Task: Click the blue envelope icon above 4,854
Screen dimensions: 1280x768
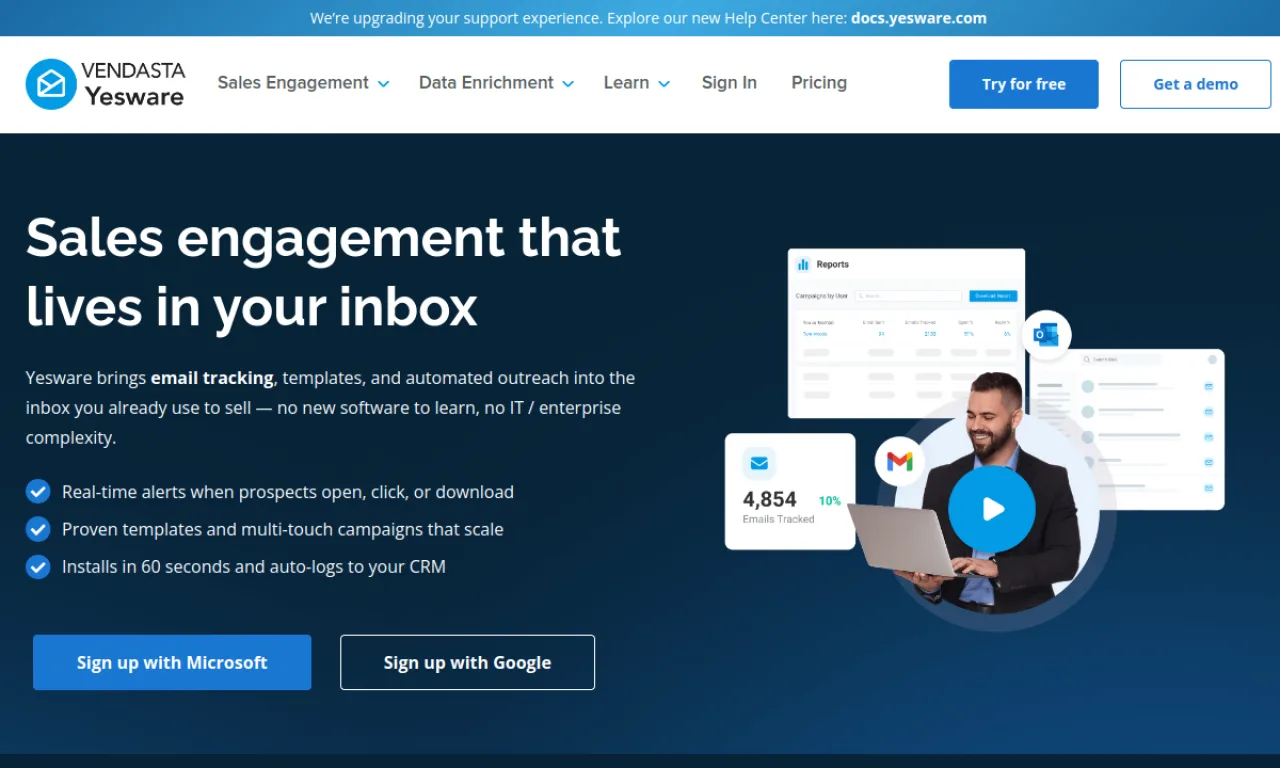Action: click(759, 463)
